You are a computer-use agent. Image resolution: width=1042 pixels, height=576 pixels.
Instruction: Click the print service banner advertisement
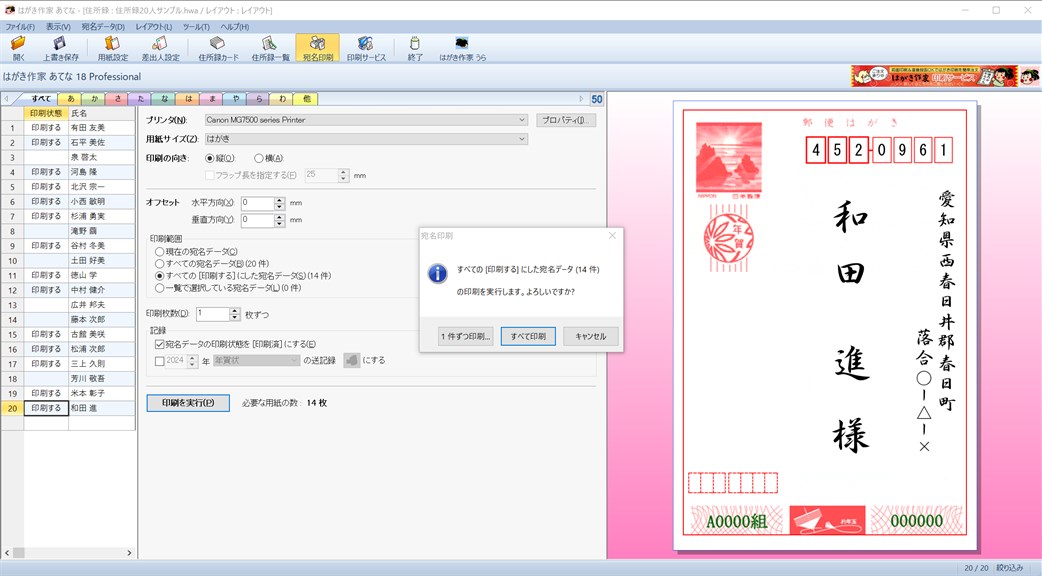click(x=934, y=76)
